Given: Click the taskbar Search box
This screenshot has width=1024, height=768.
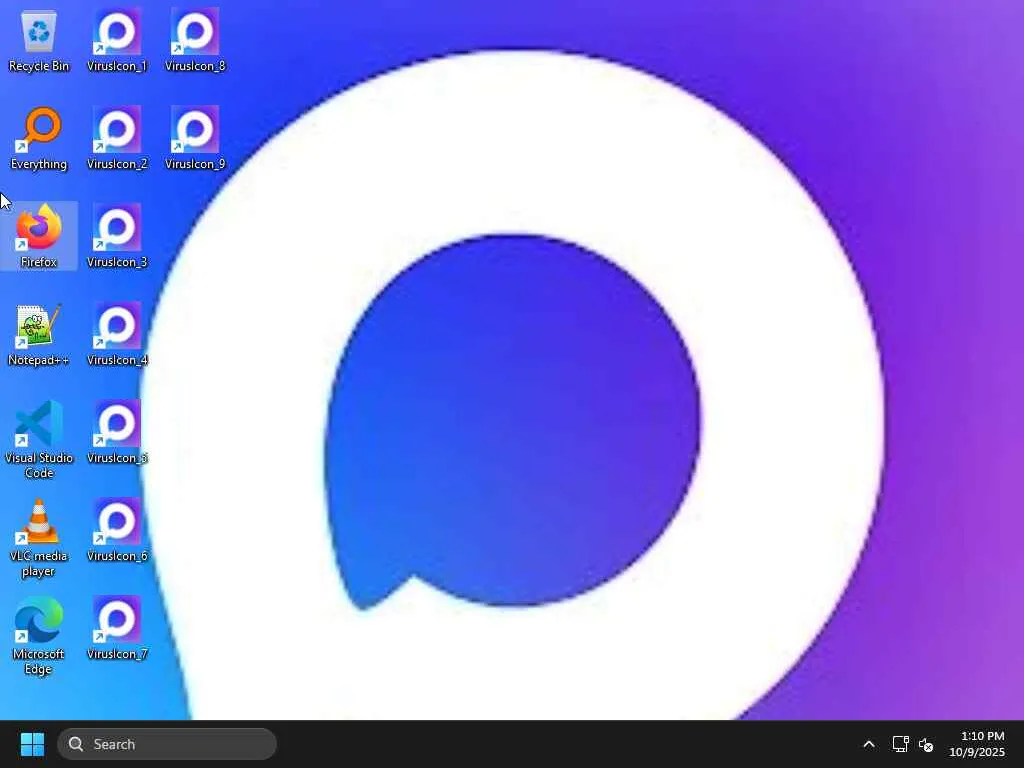Looking at the screenshot, I should (x=167, y=744).
